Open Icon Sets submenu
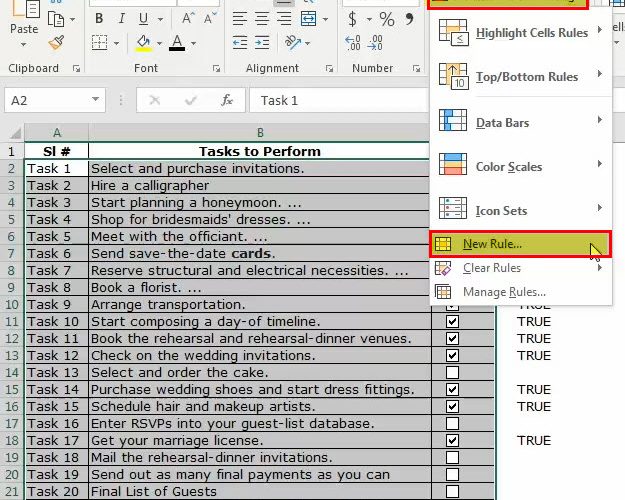625x500 pixels. pos(521,210)
